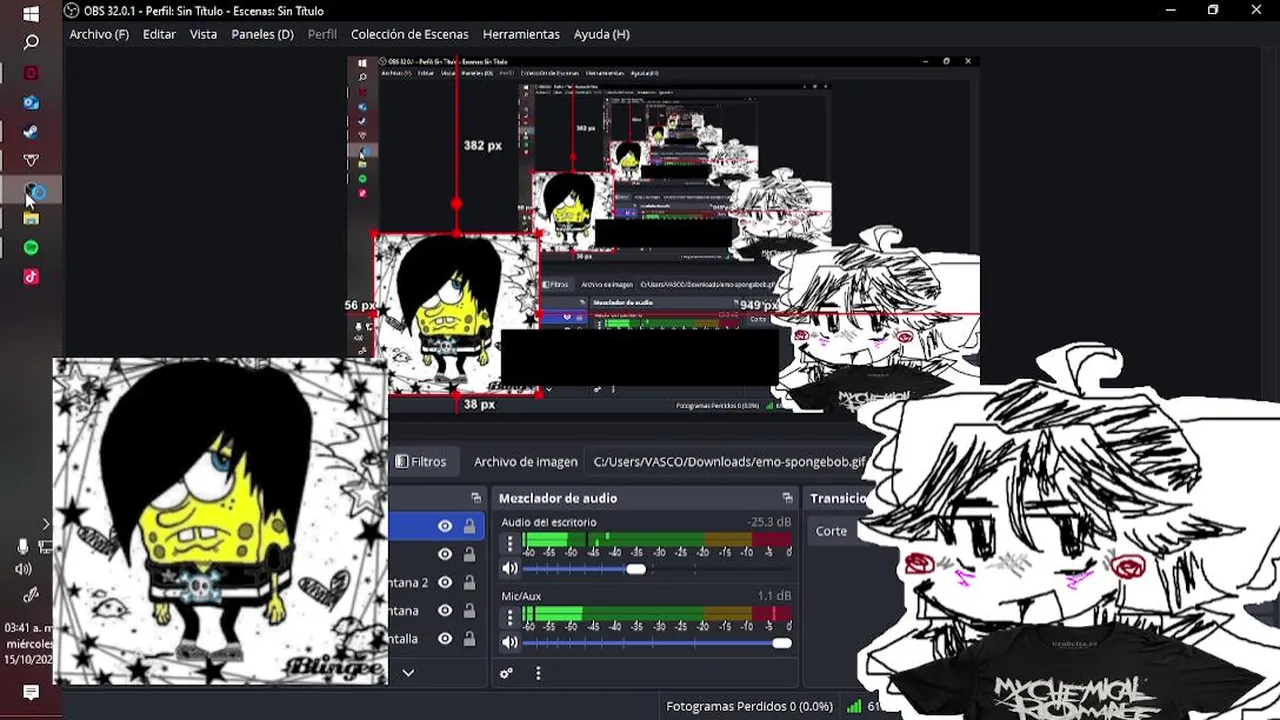Open the Archivo (F) menu
This screenshot has width=1280, height=720.
tap(99, 34)
